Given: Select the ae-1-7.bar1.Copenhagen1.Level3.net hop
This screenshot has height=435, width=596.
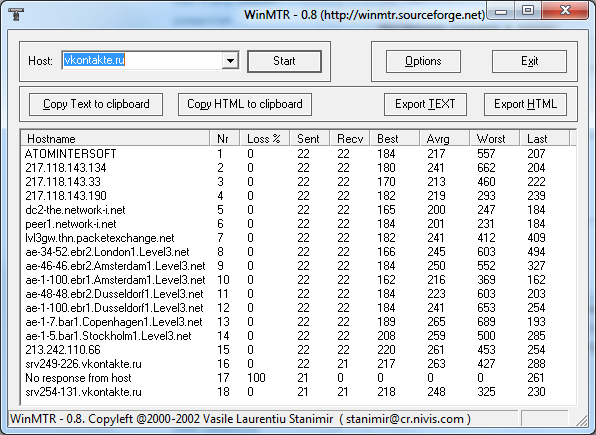Looking at the screenshot, I should 298,322.
